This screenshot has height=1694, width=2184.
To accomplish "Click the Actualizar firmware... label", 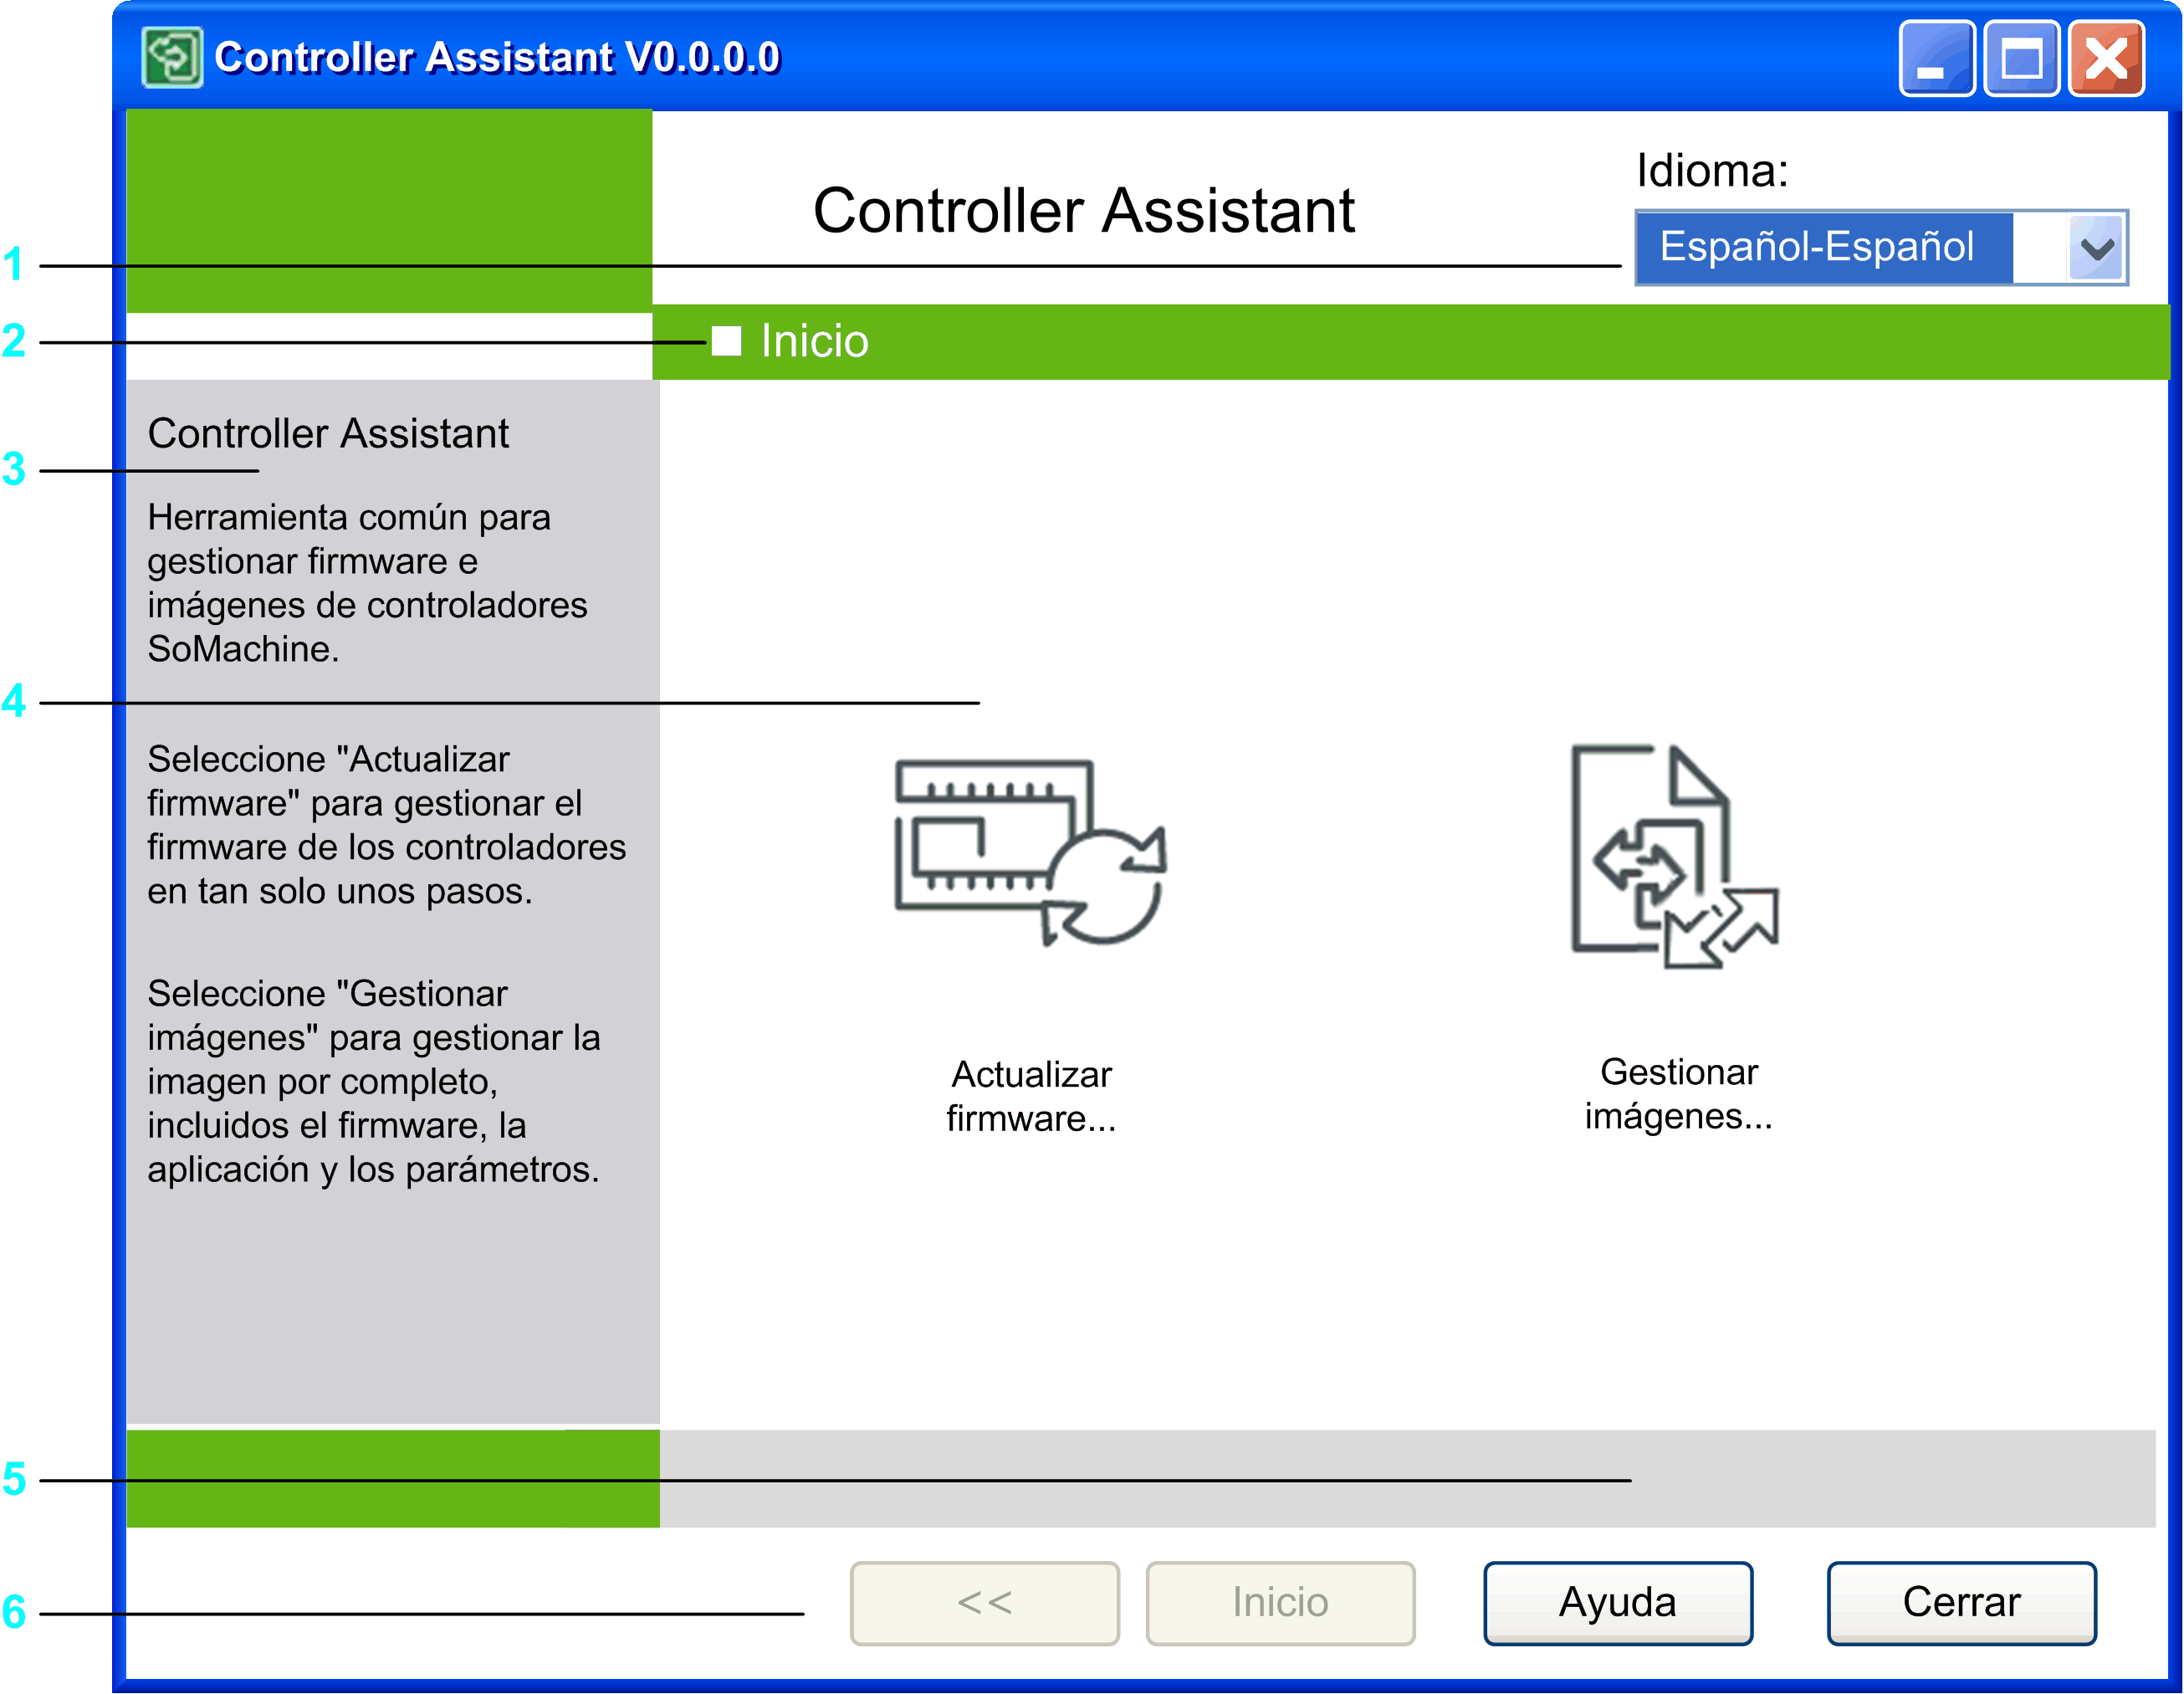I will 1031,1096.
